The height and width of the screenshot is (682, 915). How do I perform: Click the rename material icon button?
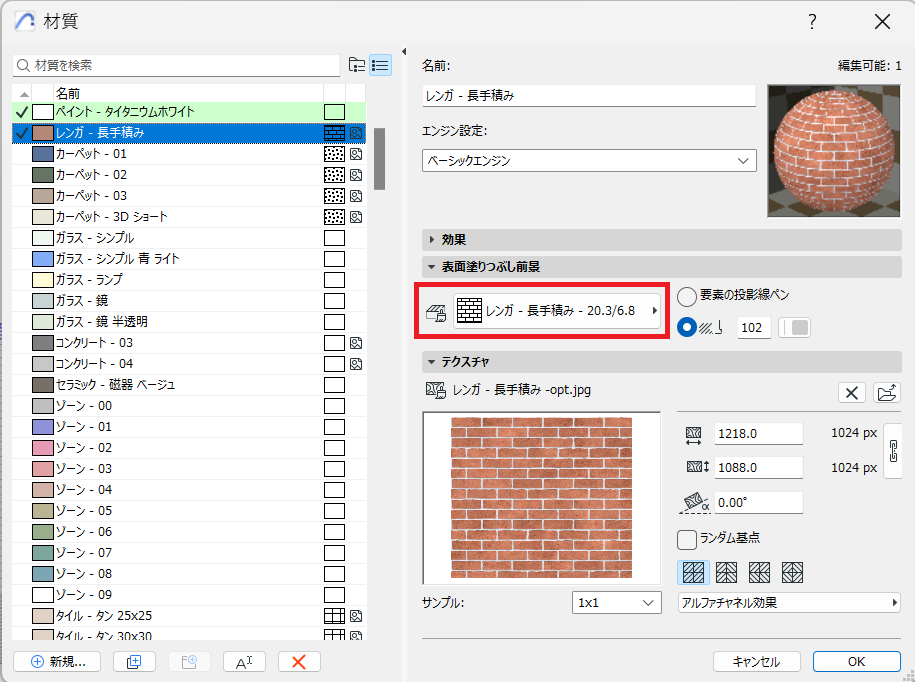click(243, 661)
